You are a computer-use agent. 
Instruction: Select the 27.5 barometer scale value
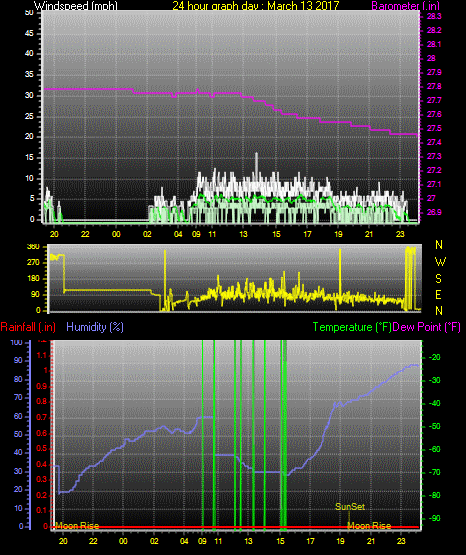pyautogui.click(x=434, y=128)
